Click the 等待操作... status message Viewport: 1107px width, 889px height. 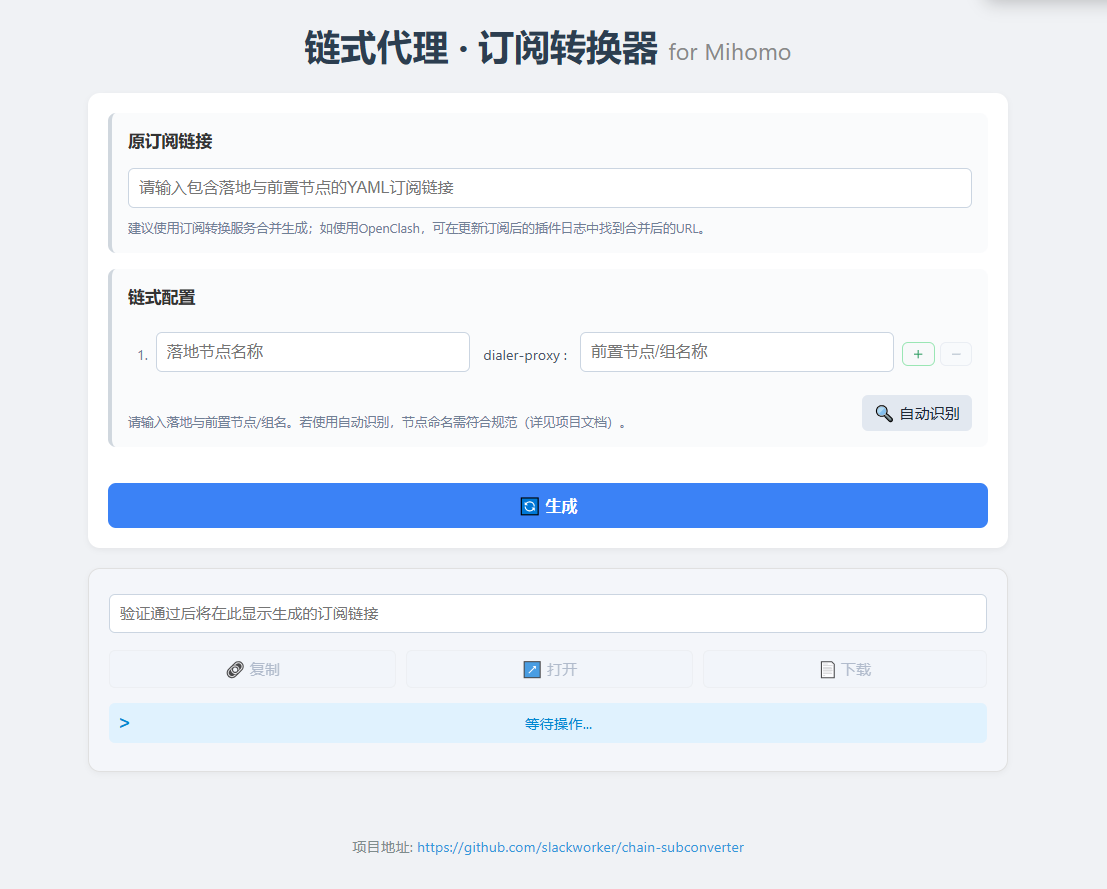pos(558,724)
